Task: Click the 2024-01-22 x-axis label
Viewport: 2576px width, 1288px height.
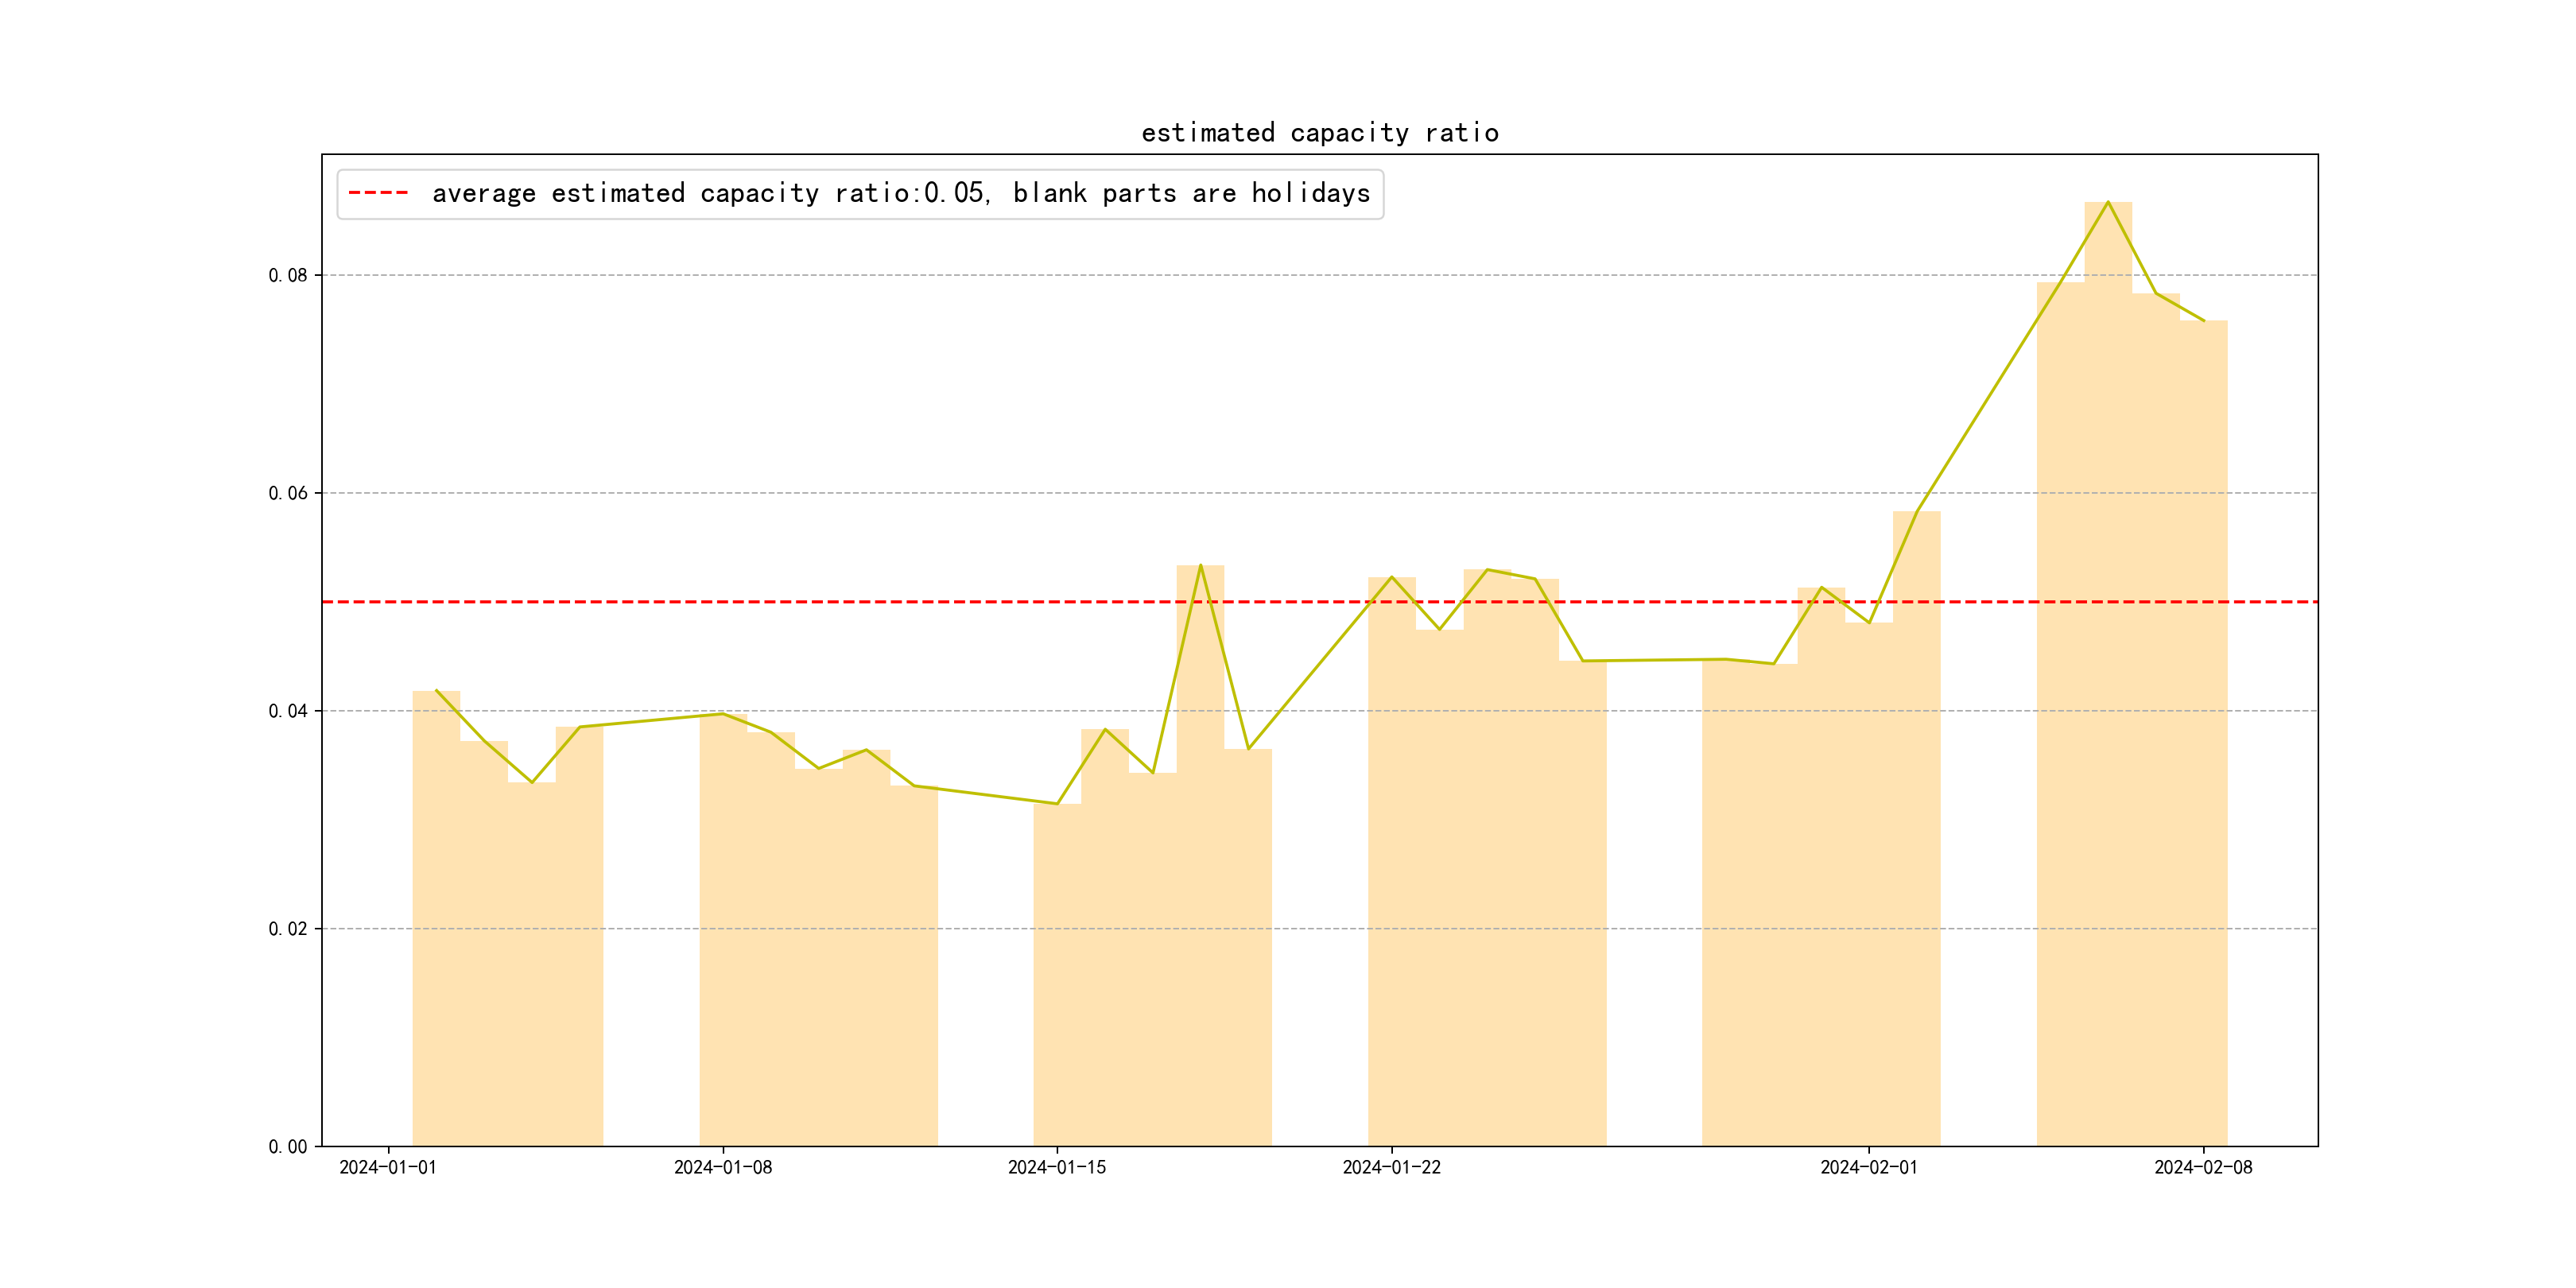Action: [x=1391, y=1167]
